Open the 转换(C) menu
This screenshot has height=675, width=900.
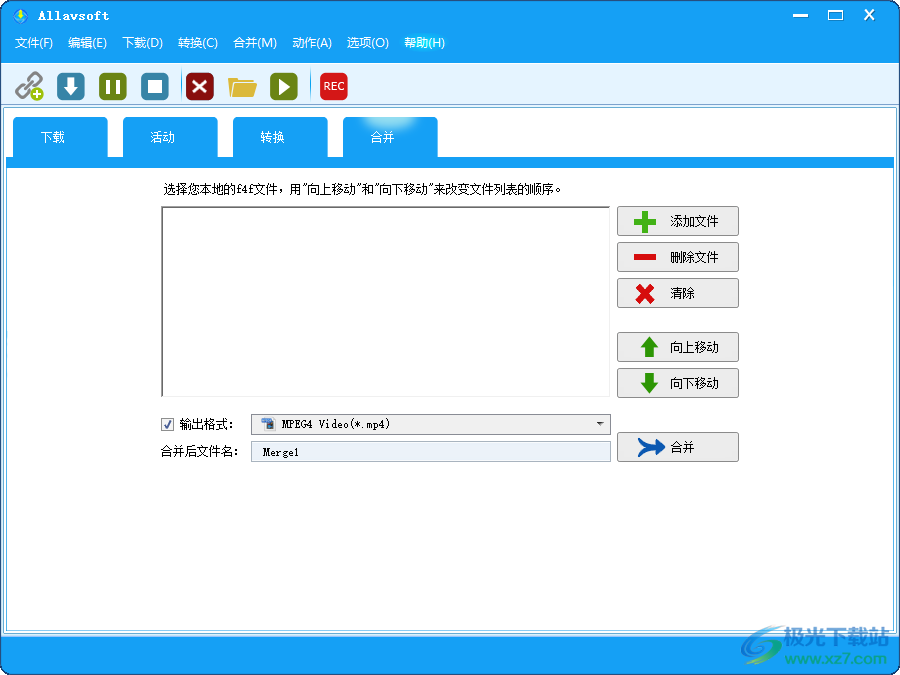(x=198, y=43)
